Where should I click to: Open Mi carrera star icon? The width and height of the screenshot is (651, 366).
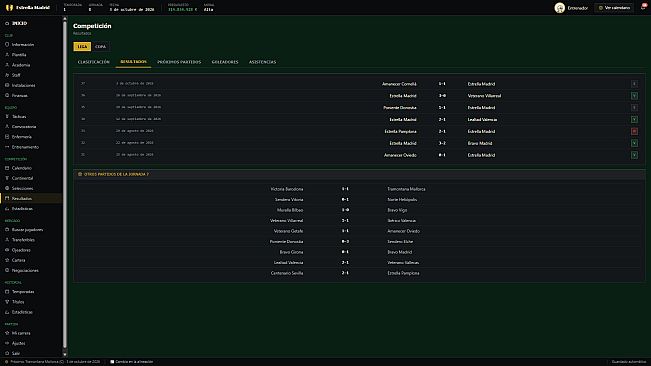click(x=7, y=333)
